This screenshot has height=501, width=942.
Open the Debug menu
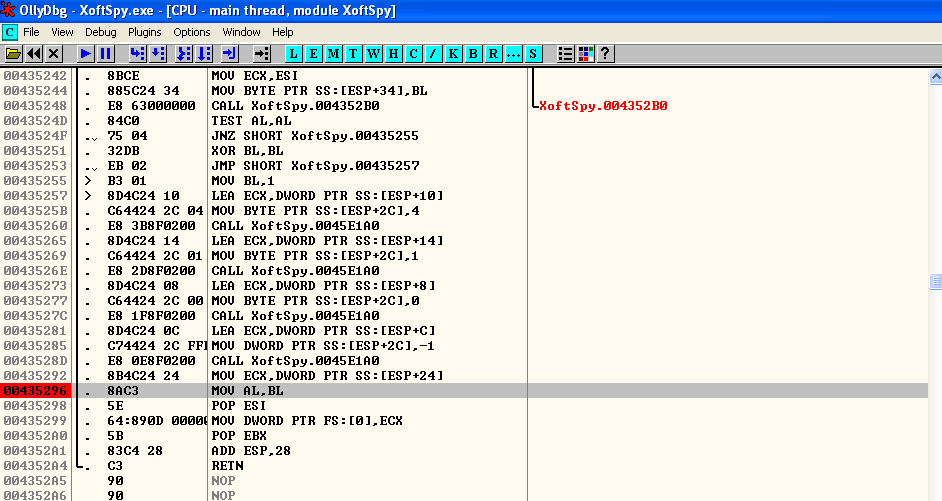pyautogui.click(x=100, y=32)
